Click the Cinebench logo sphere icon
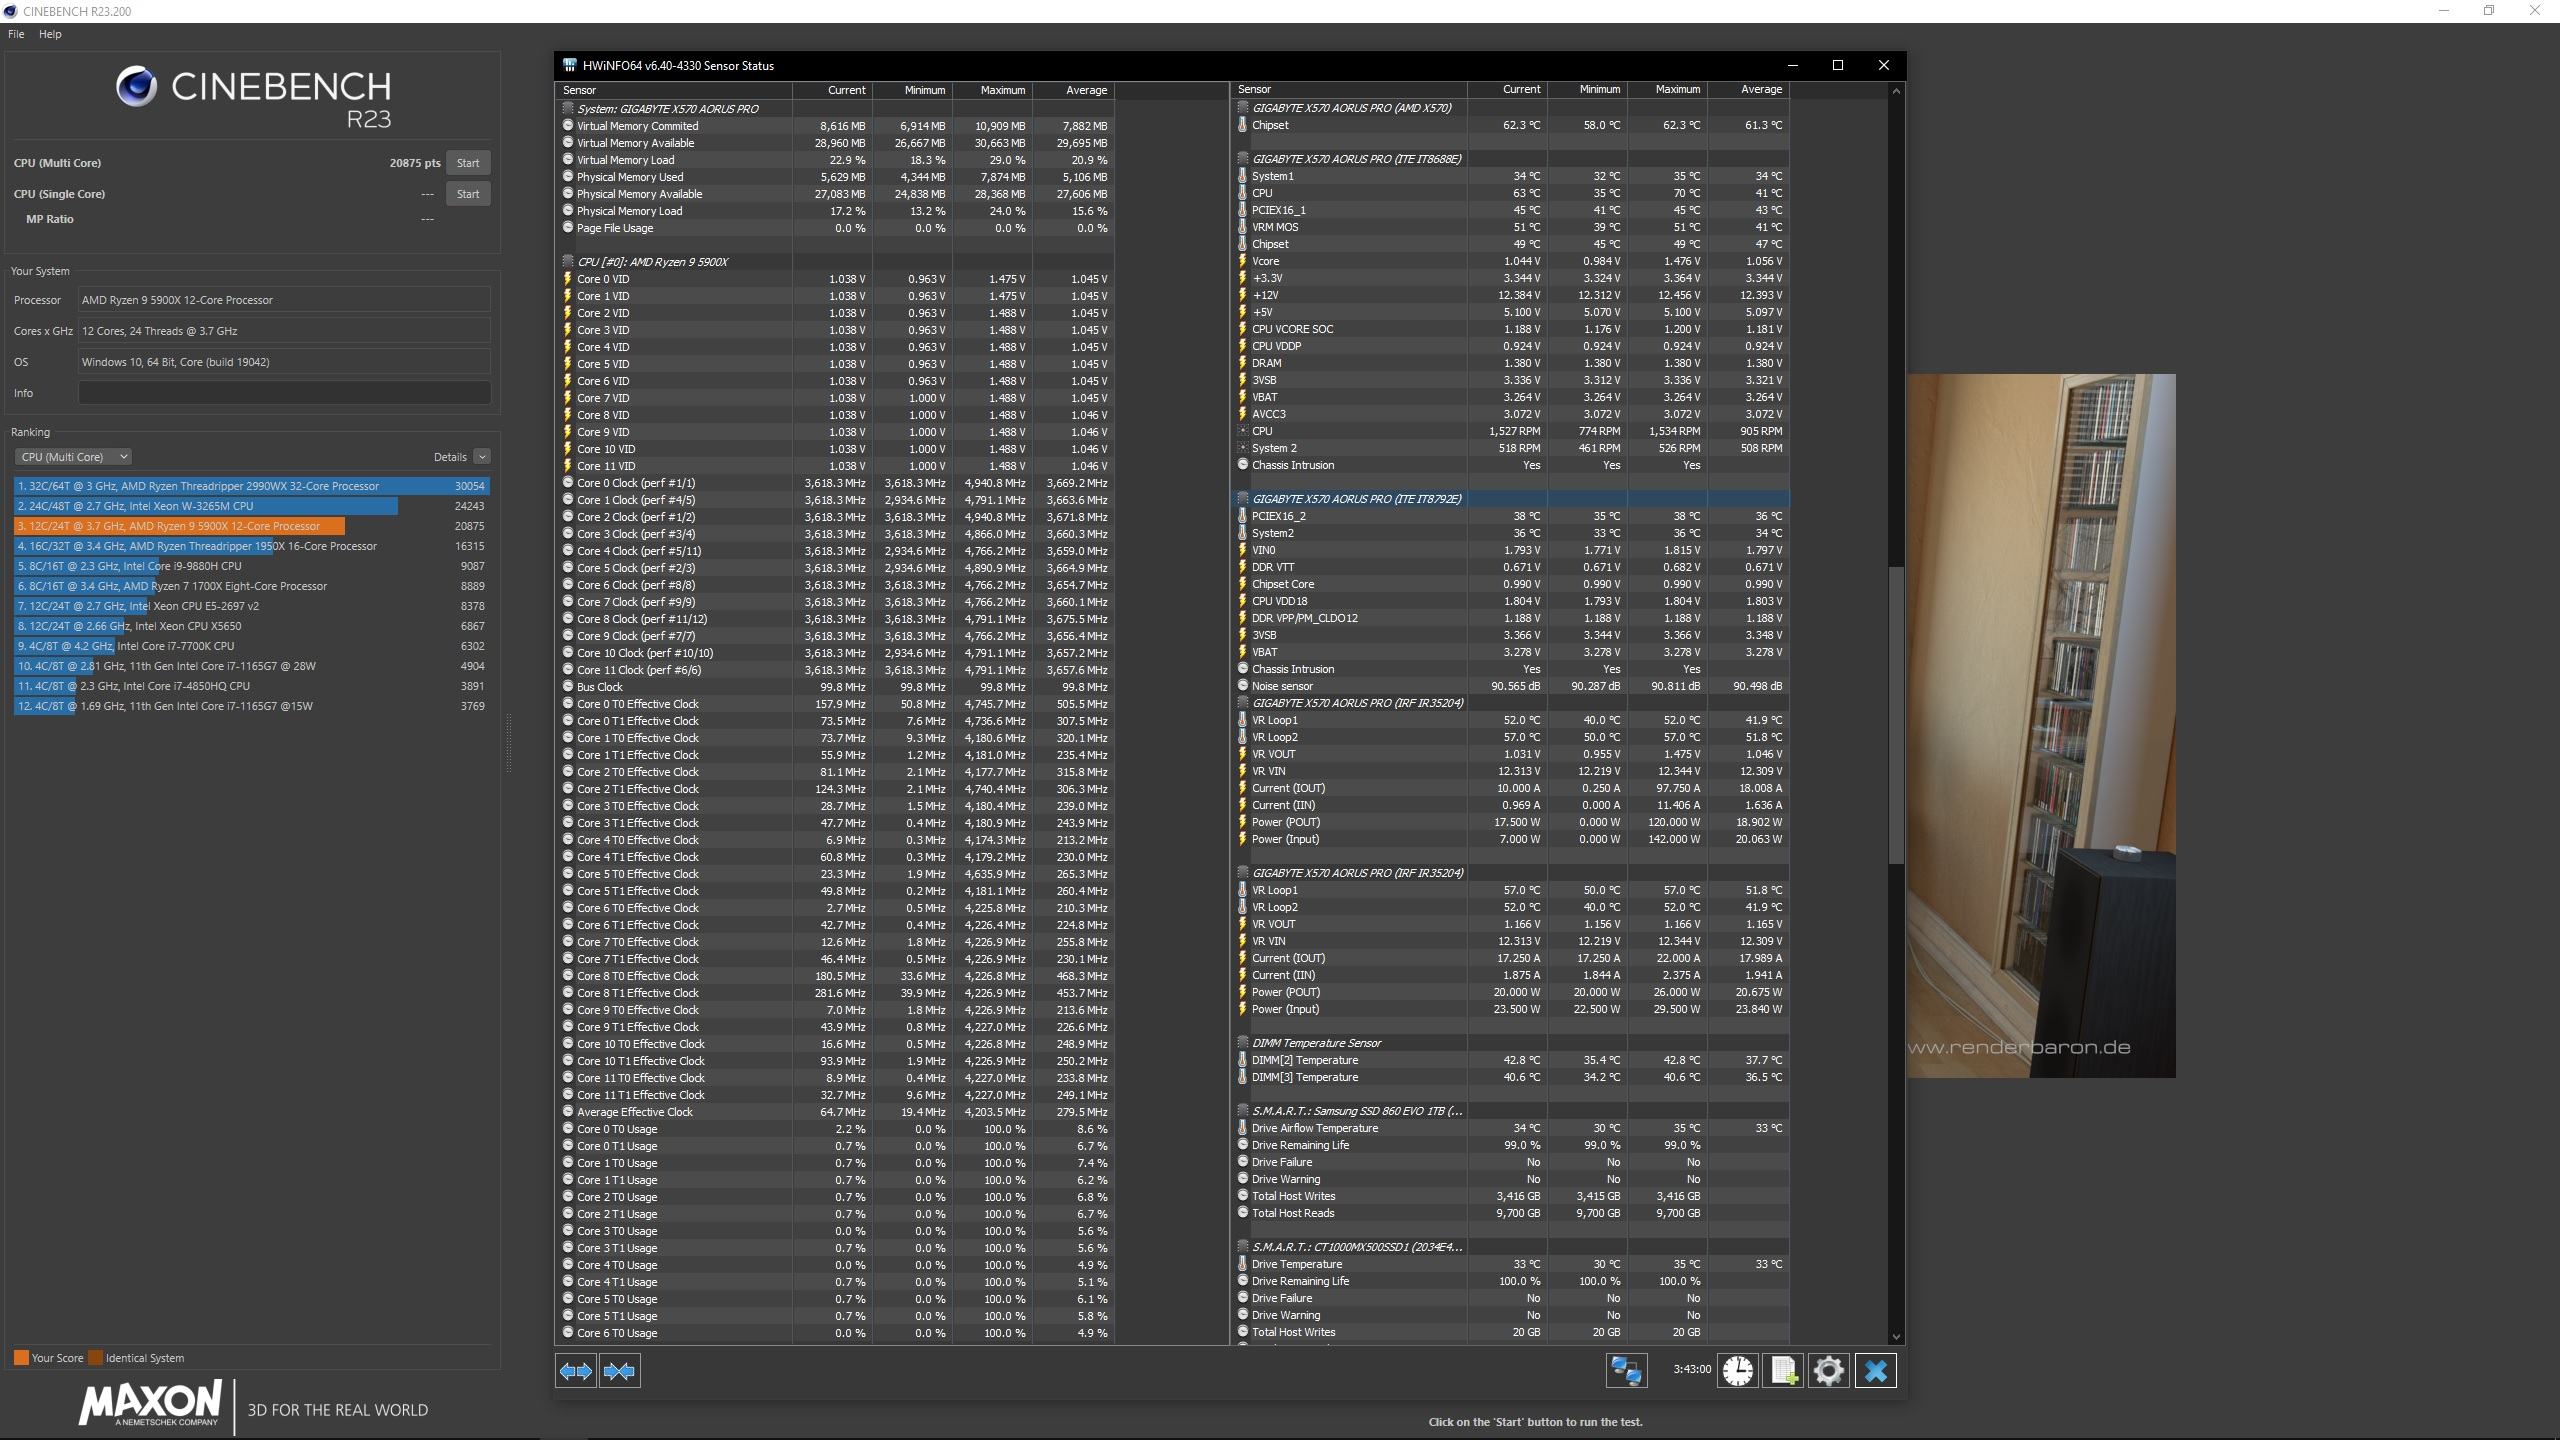This screenshot has height=1440, width=2560. pyautogui.click(x=136, y=87)
